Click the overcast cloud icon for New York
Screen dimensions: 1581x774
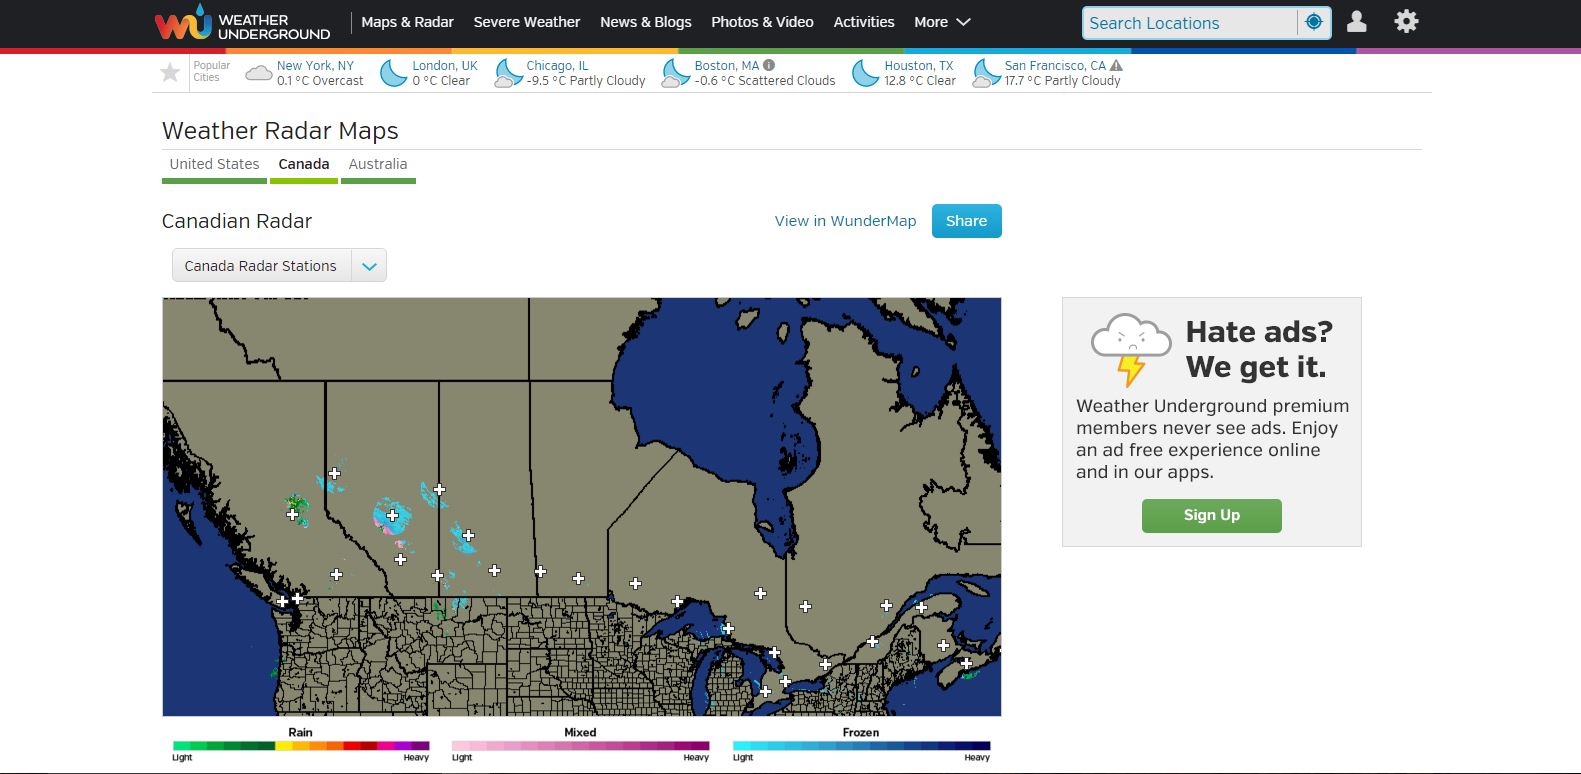259,73
